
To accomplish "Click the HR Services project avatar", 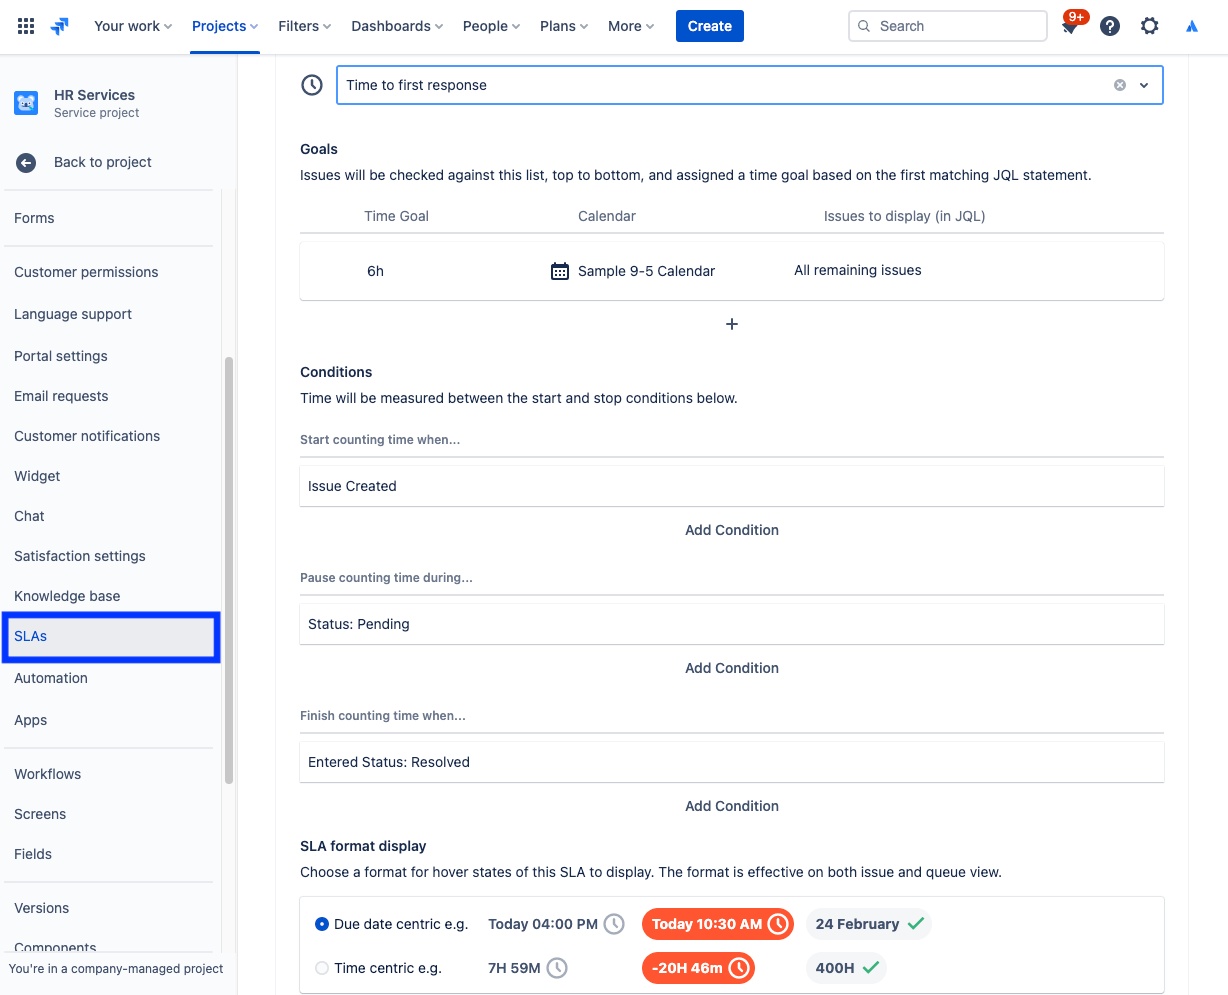I will [x=25, y=102].
